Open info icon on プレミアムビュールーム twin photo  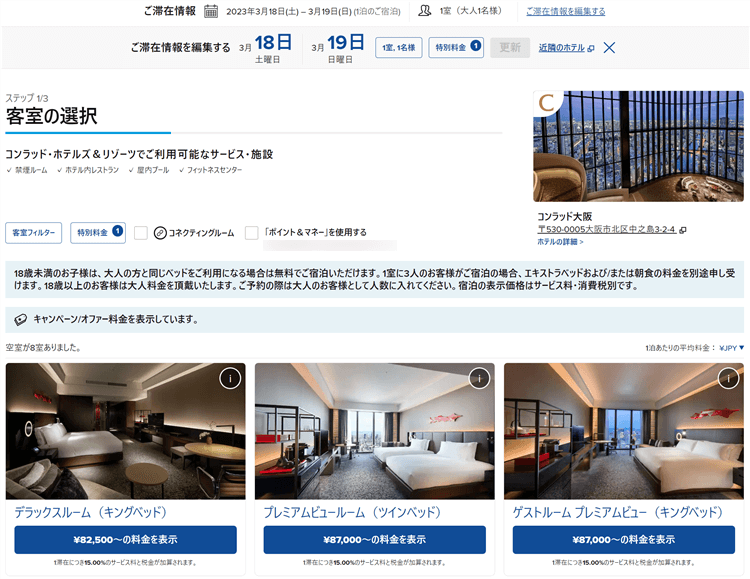(479, 379)
